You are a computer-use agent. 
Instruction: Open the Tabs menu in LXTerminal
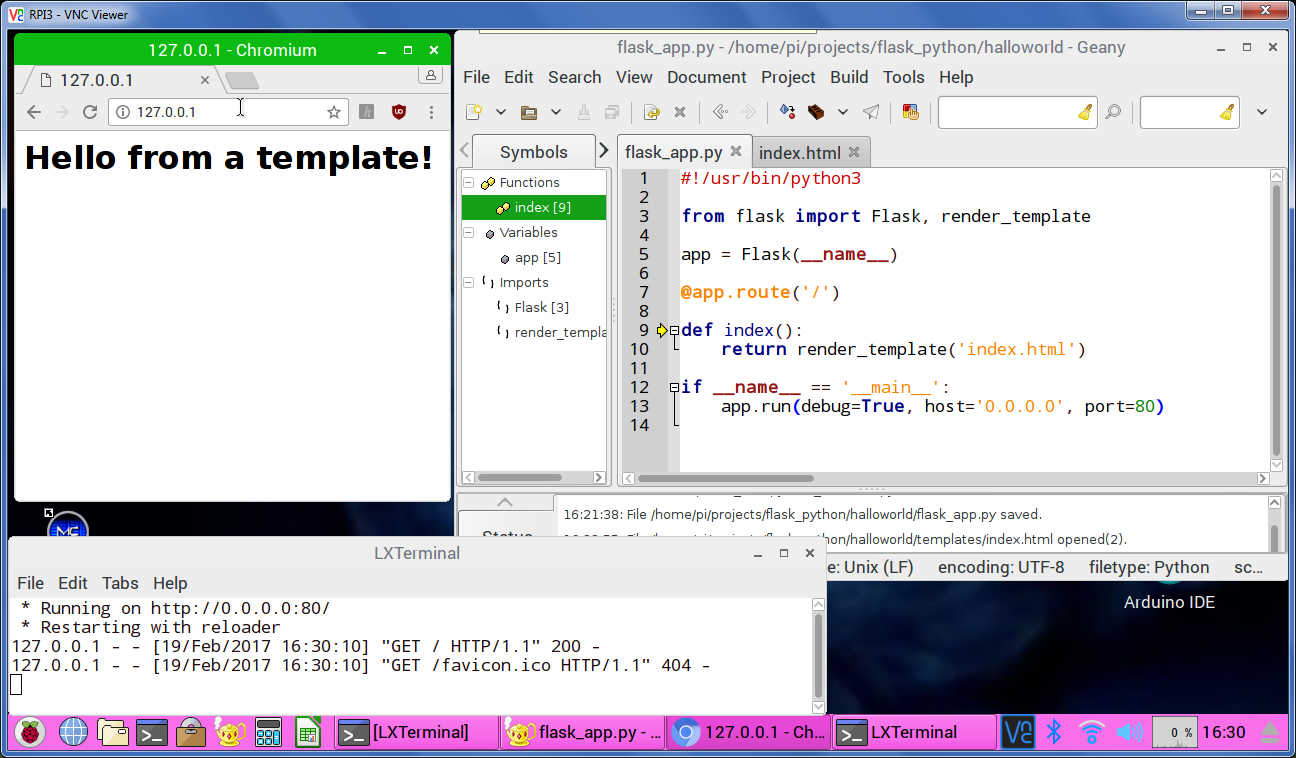click(120, 583)
